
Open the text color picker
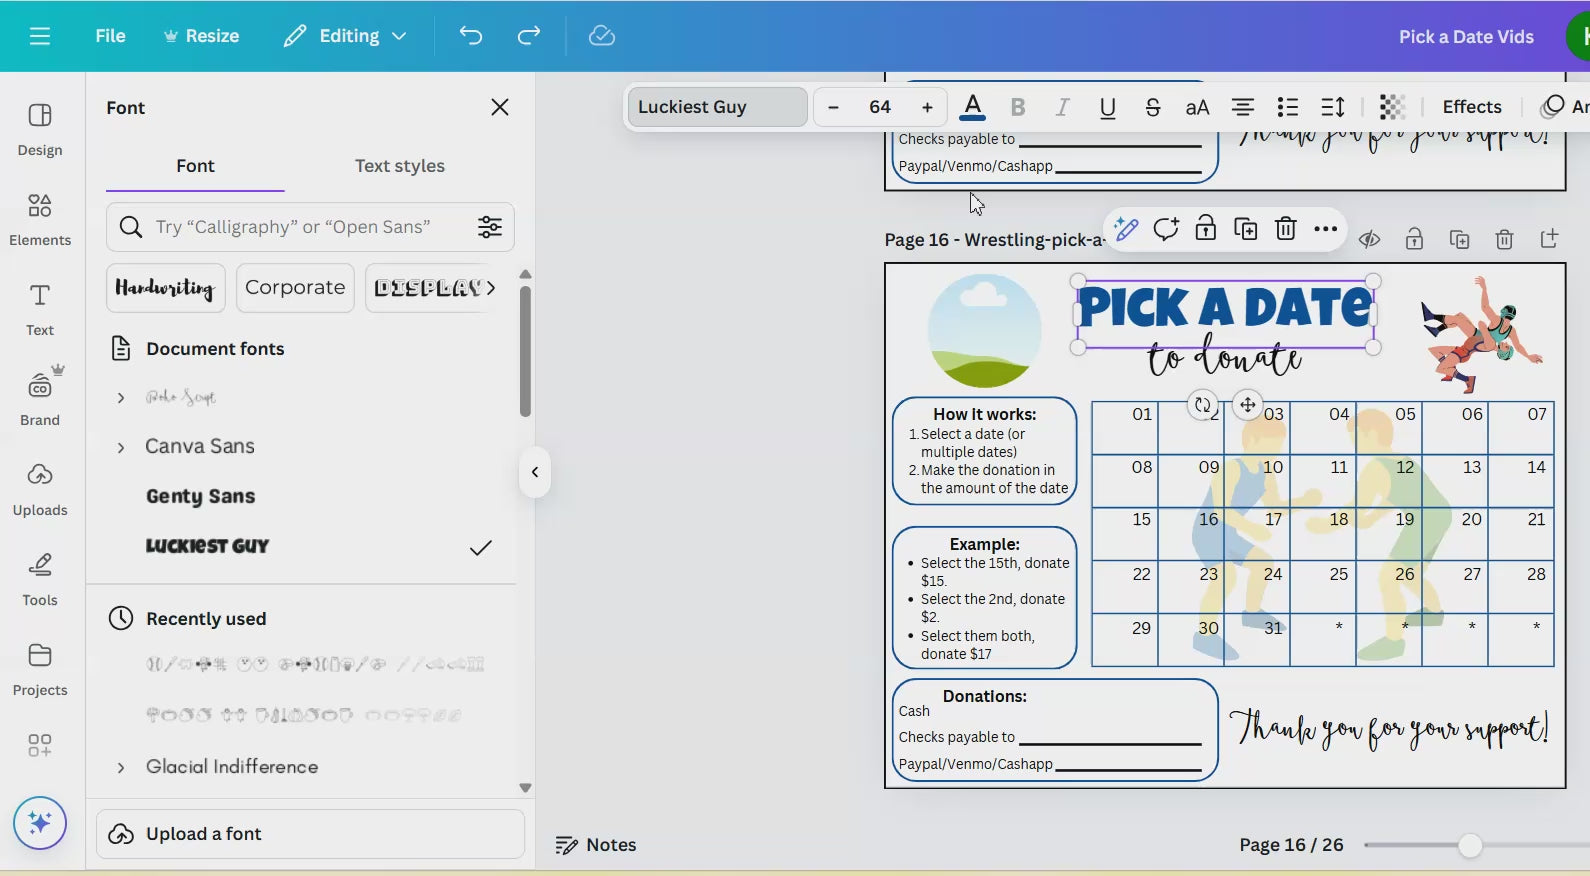pos(972,107)
